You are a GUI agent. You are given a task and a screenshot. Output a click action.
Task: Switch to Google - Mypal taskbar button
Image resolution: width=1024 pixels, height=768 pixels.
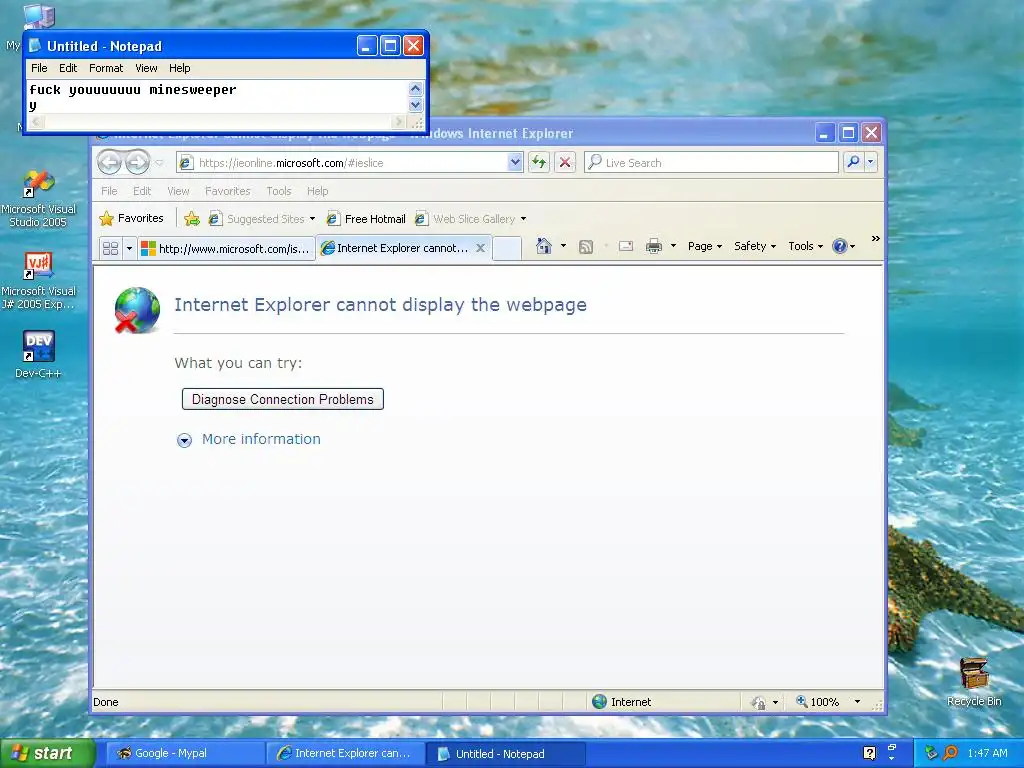point(185,753)
